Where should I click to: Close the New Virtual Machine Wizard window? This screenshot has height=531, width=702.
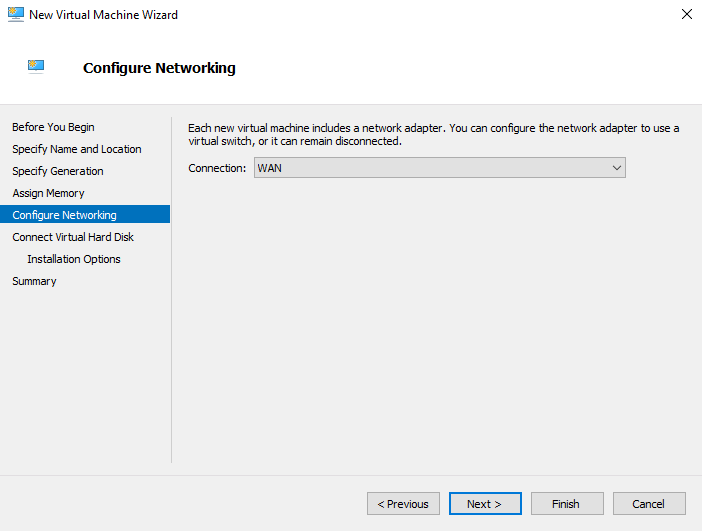tap(686, 15)
